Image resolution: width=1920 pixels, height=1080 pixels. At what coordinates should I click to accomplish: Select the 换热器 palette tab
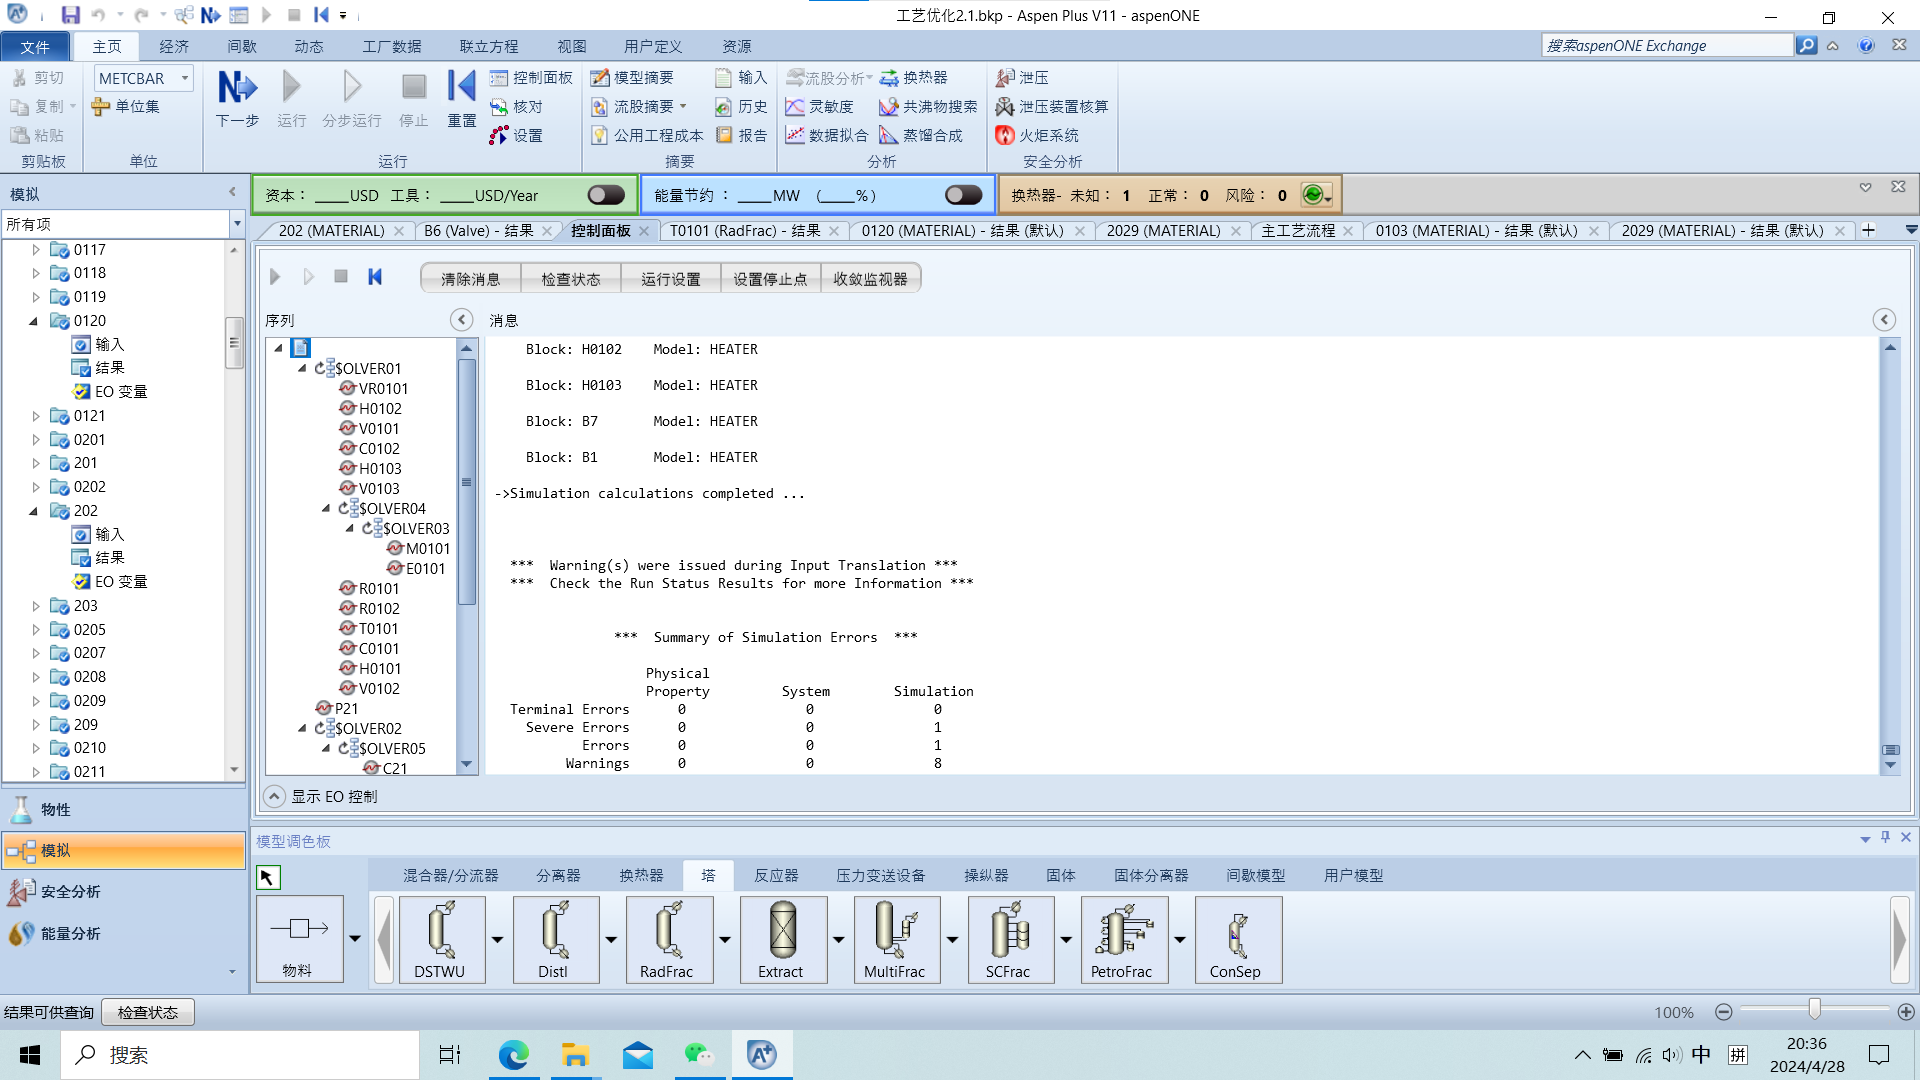(641, 876)
